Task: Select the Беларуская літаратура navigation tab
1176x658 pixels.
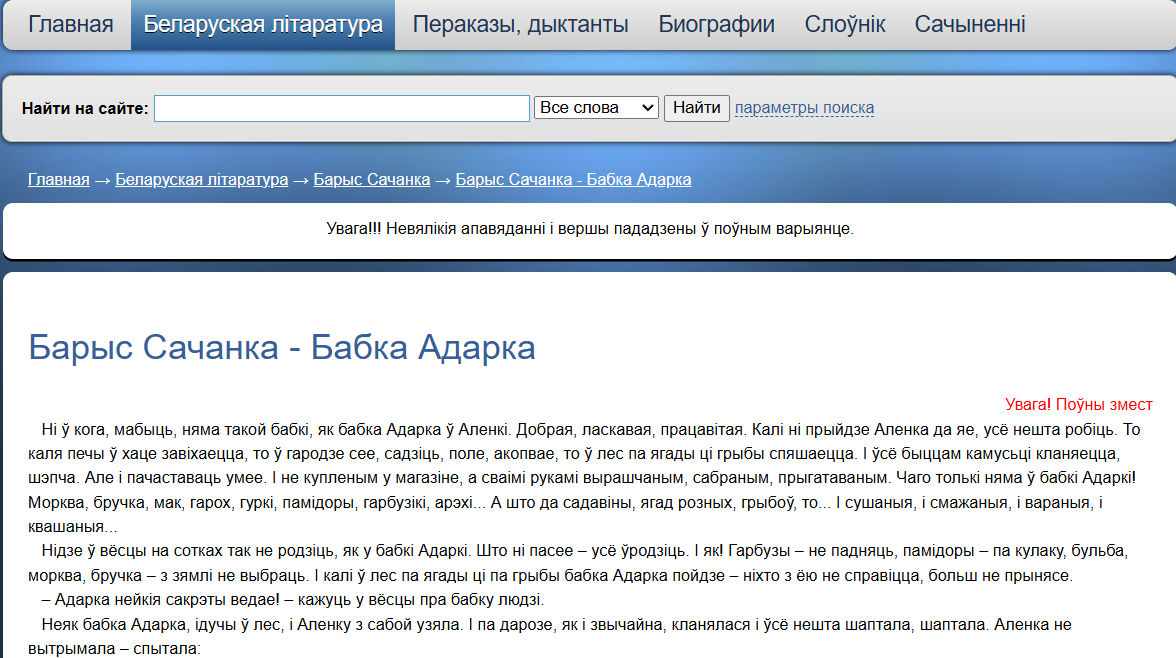Action: pos(263,25)
